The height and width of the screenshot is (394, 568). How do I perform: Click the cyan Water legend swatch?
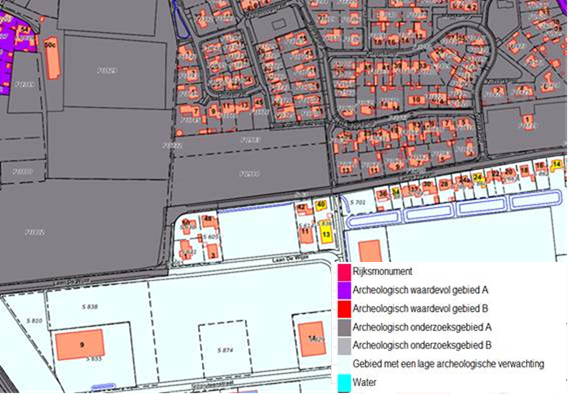tap(344, 383)
